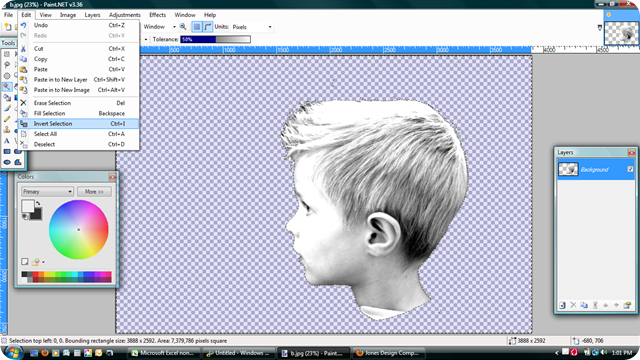Open the View menu
This screenshot has height=360, width=640.
point(45,15)
